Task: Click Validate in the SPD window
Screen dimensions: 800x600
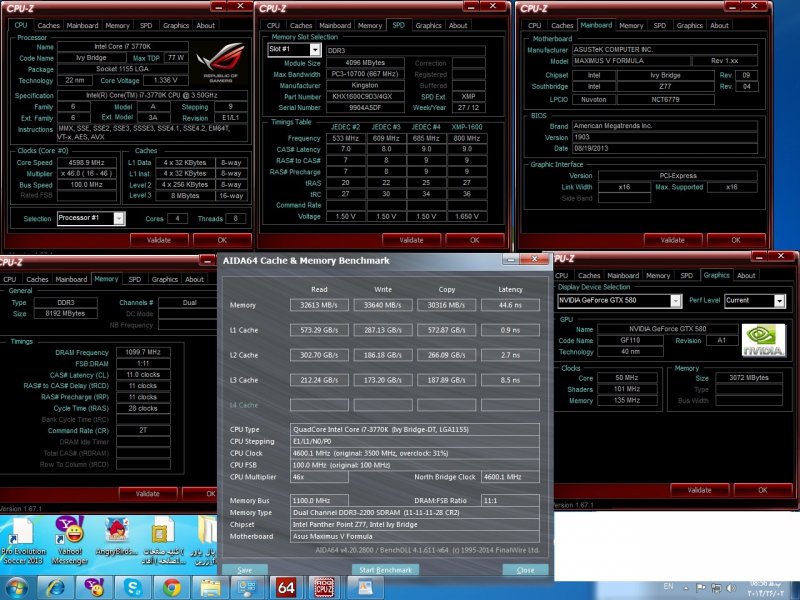Action: coord(411,240)
